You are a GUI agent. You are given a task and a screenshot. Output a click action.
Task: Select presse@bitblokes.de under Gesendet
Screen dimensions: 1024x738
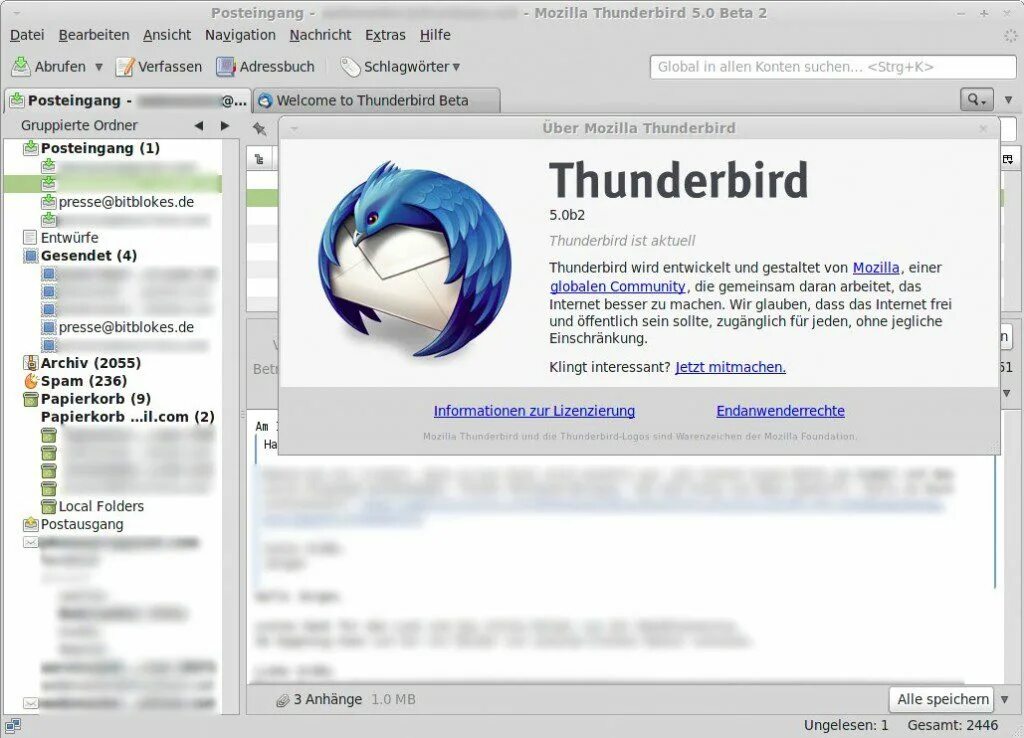tap(126, 327)
